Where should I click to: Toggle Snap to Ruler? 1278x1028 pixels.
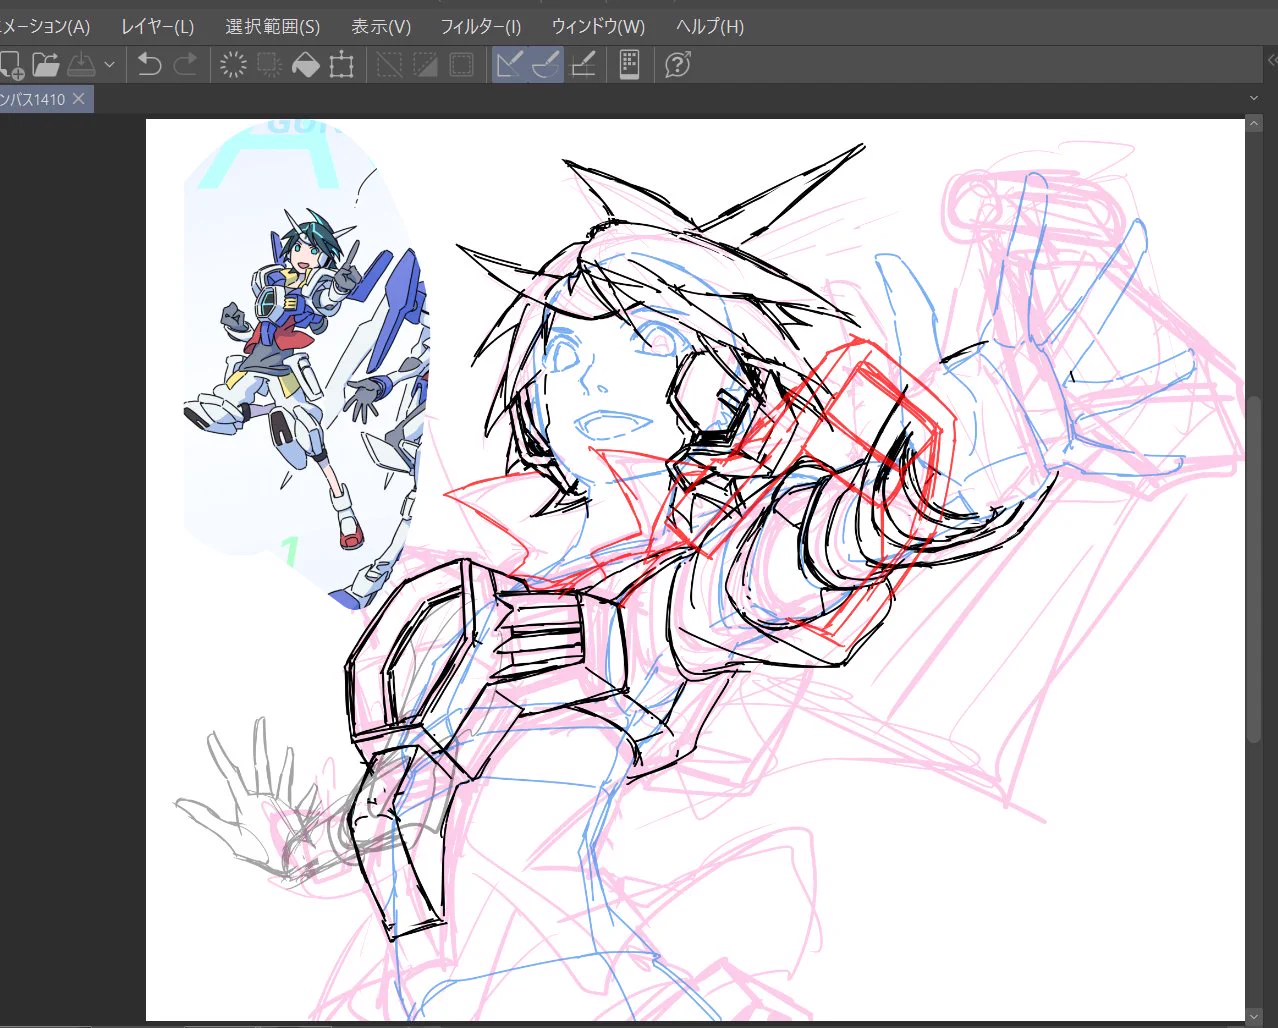(510, 65)
